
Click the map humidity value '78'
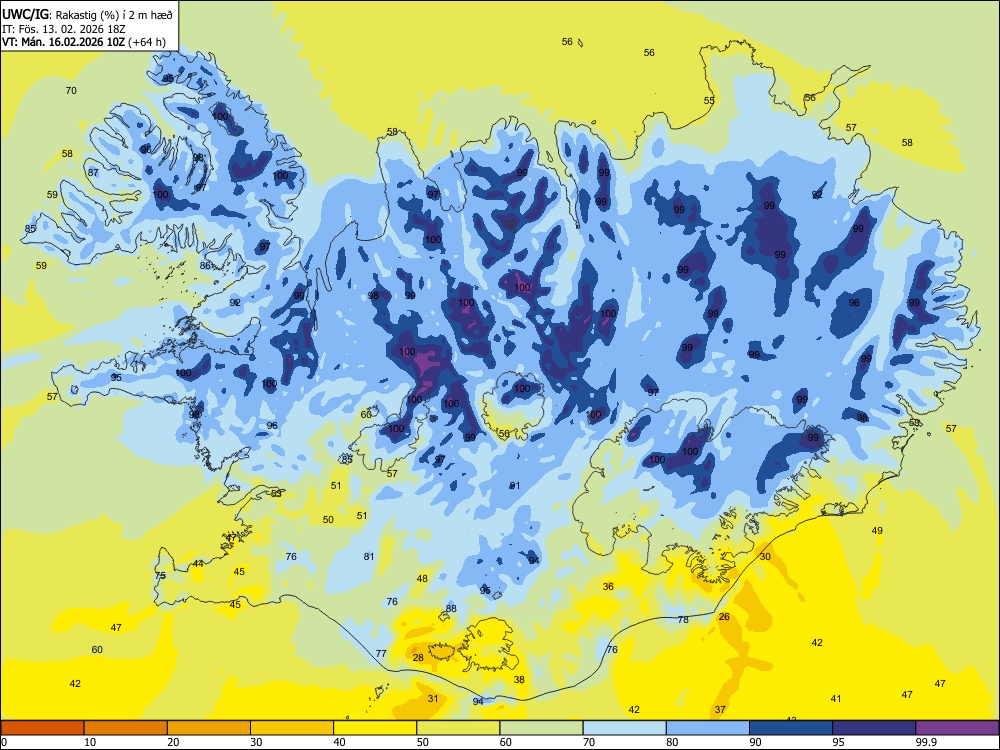pyautogui.click(x=683, y=619)
